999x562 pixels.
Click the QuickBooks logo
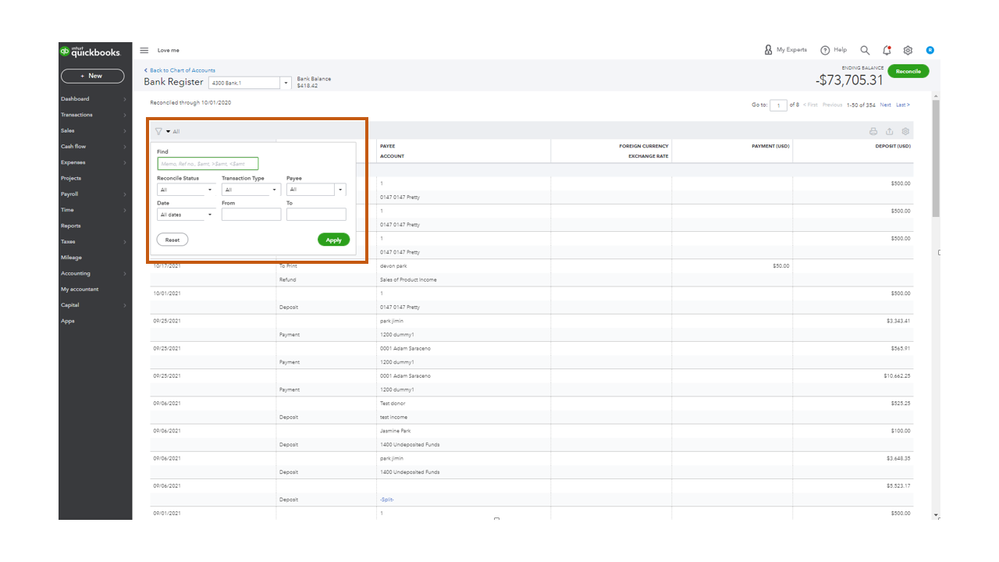coord(90,52)
